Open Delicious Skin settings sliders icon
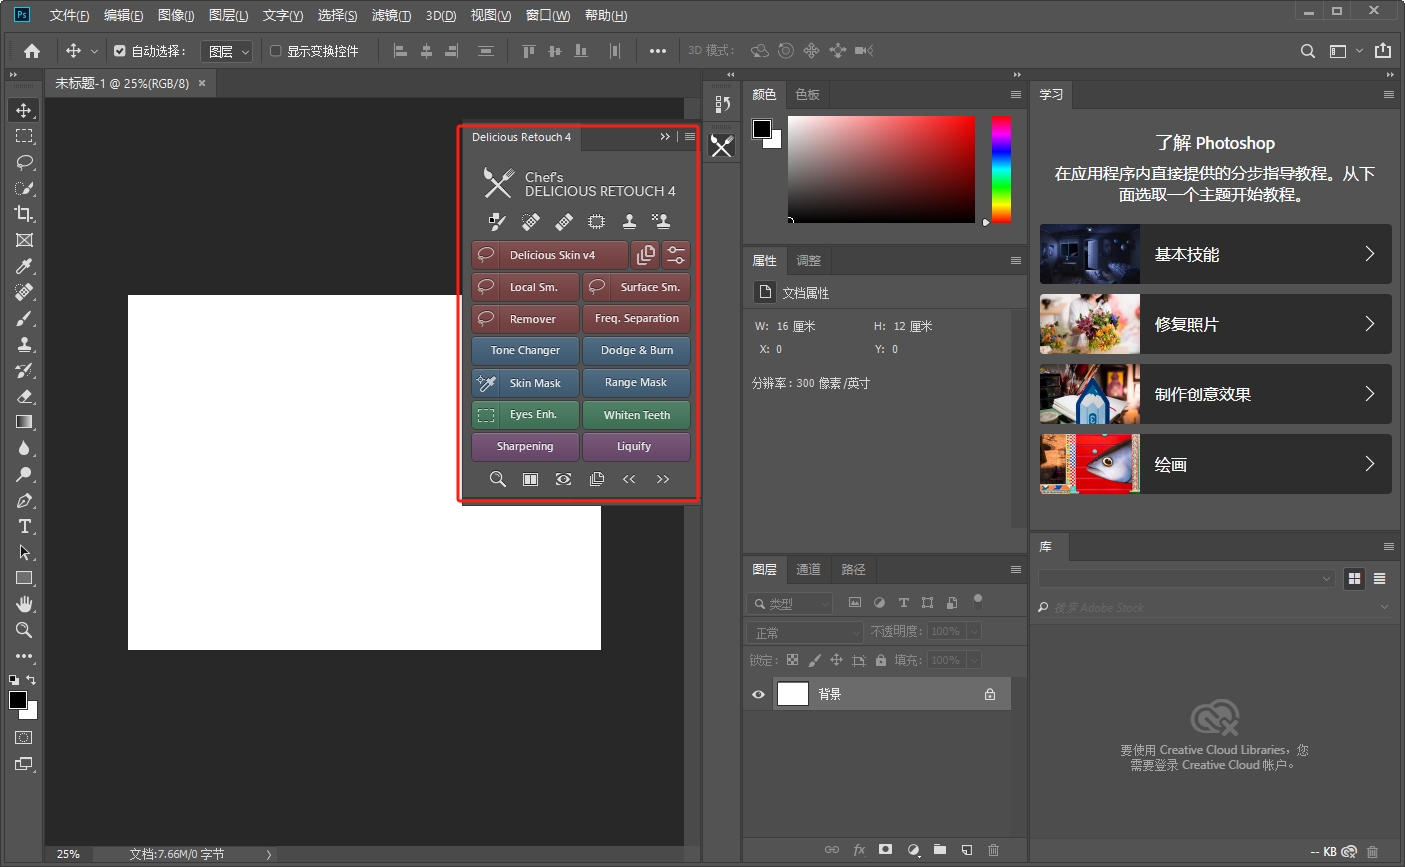The width and height of the screenshot is (1405, 867). click(x=676, y=255)
